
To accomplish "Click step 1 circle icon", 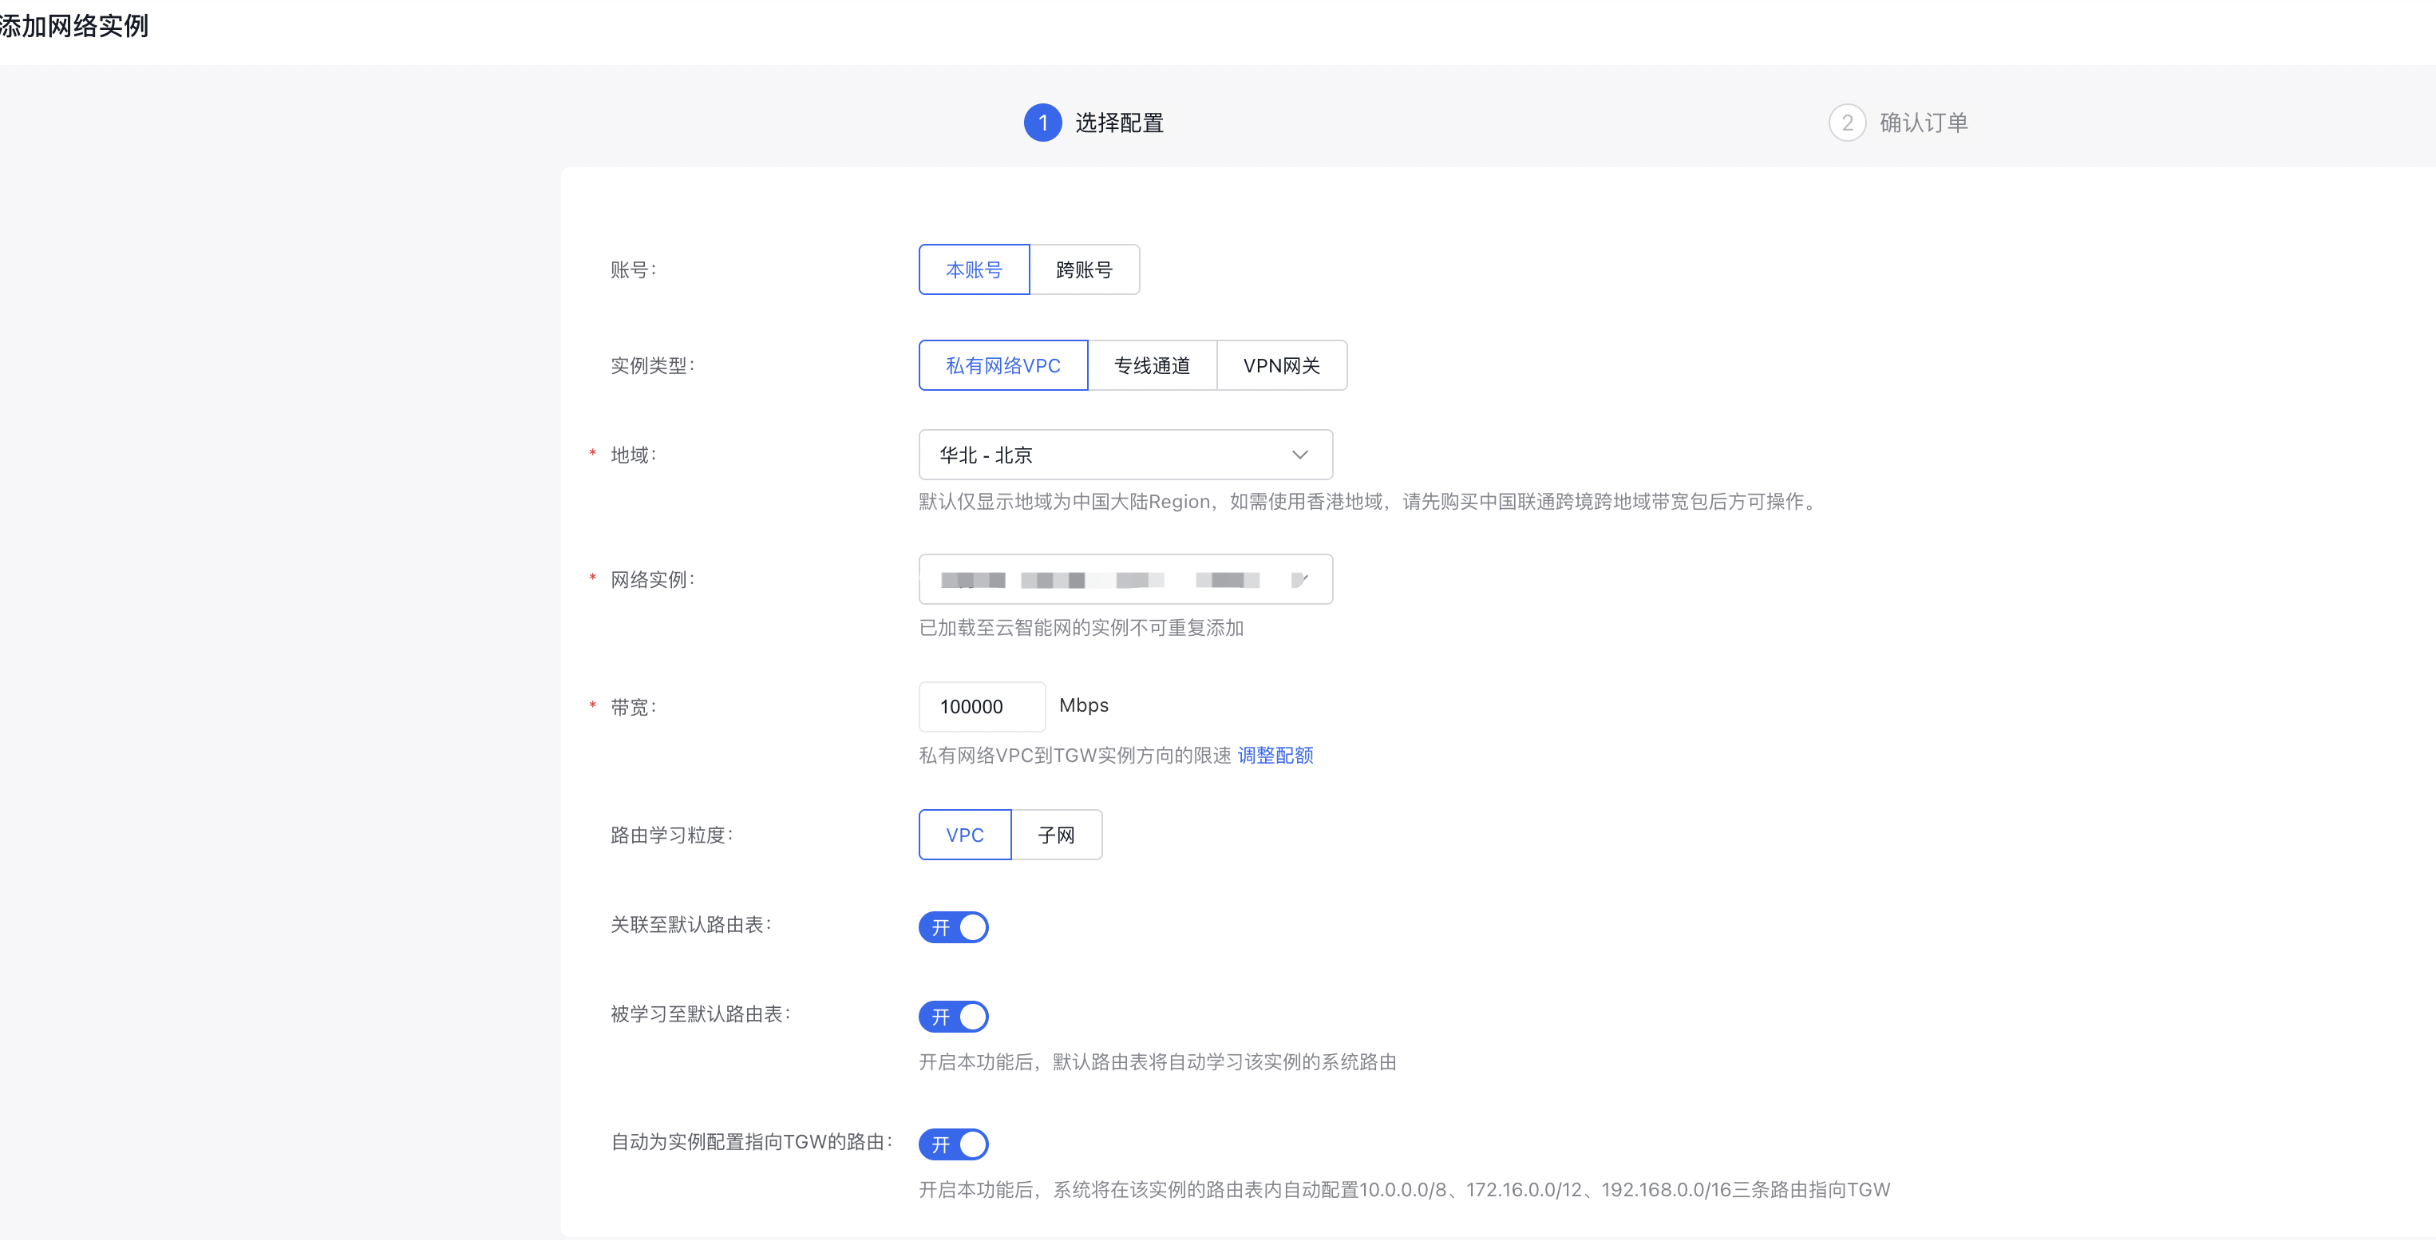I will coord(1042,123).
